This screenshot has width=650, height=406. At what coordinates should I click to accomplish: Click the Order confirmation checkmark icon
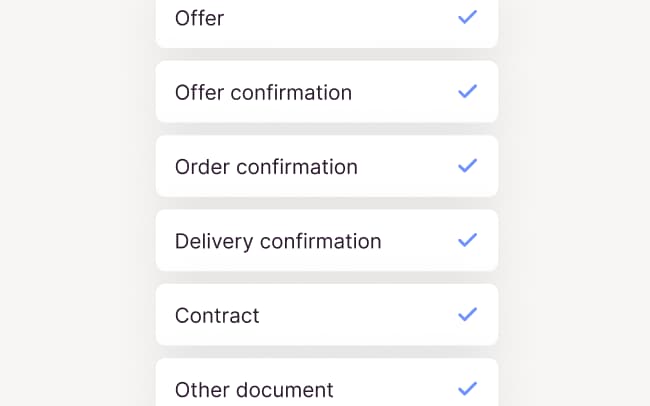coord(467,166)
